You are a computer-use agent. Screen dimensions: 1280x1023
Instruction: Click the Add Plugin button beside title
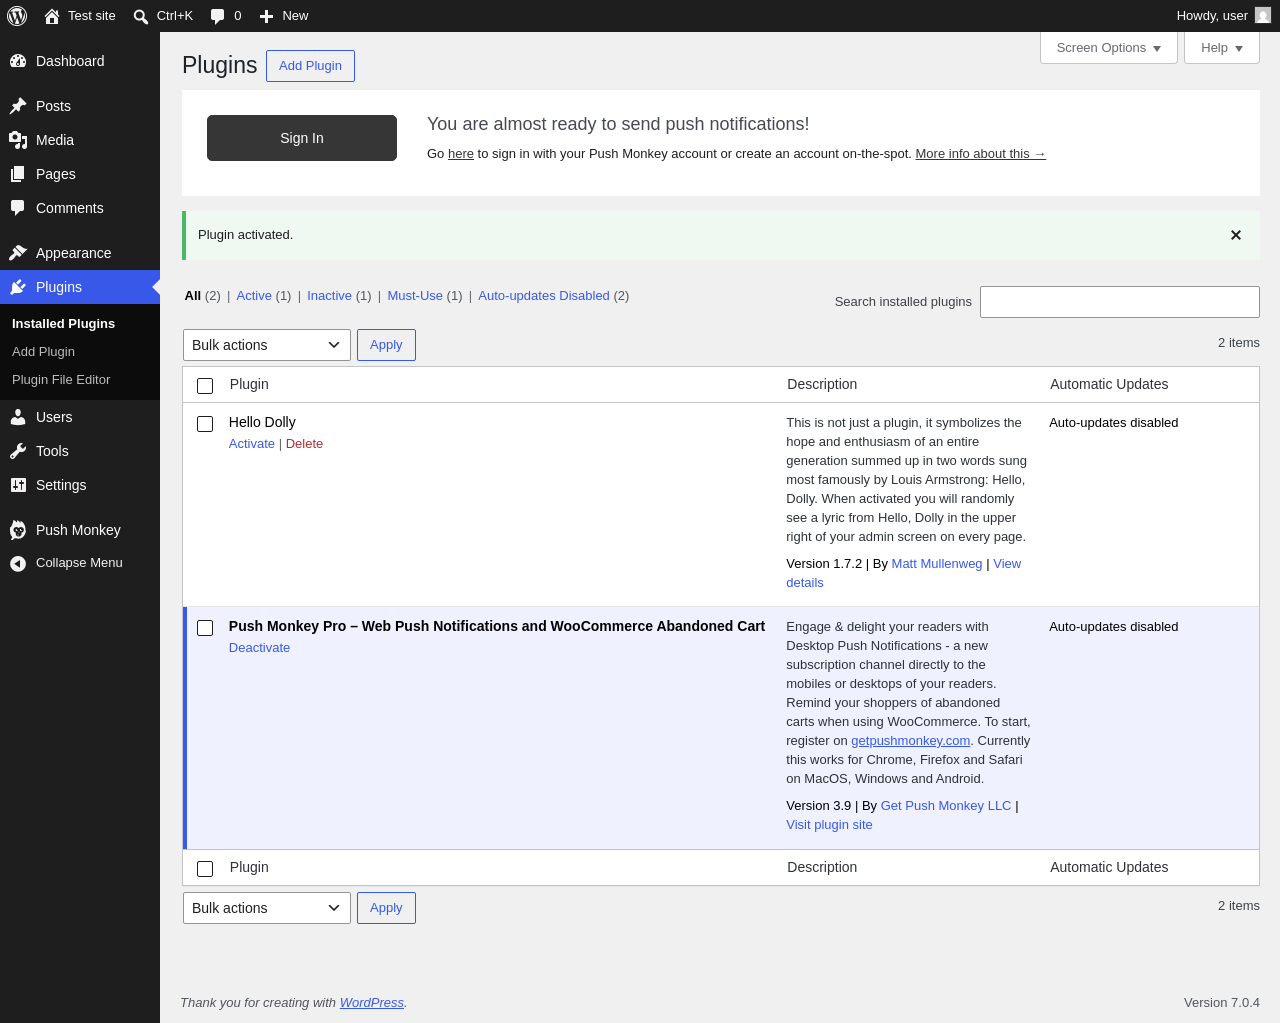pos(310,66)
